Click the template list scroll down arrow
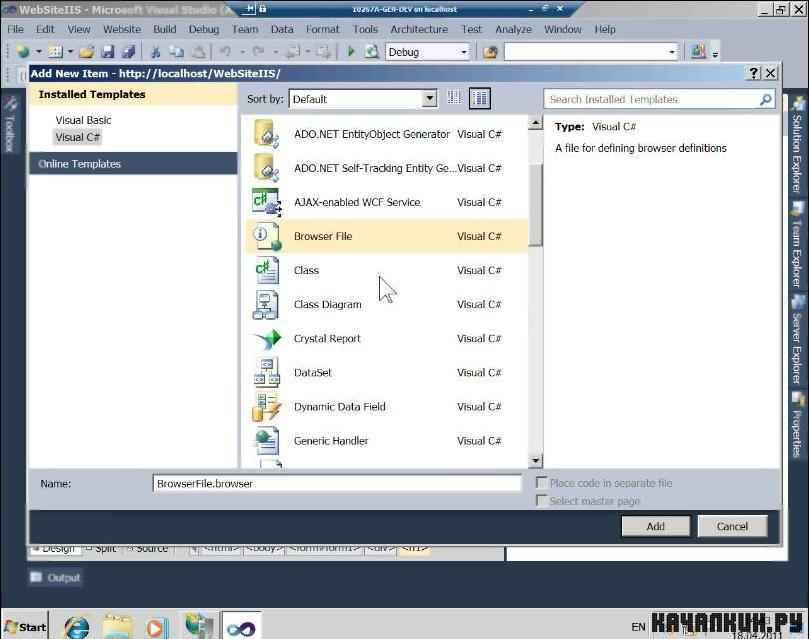This screenshot has height=639, width=809. tap(536, 461)
